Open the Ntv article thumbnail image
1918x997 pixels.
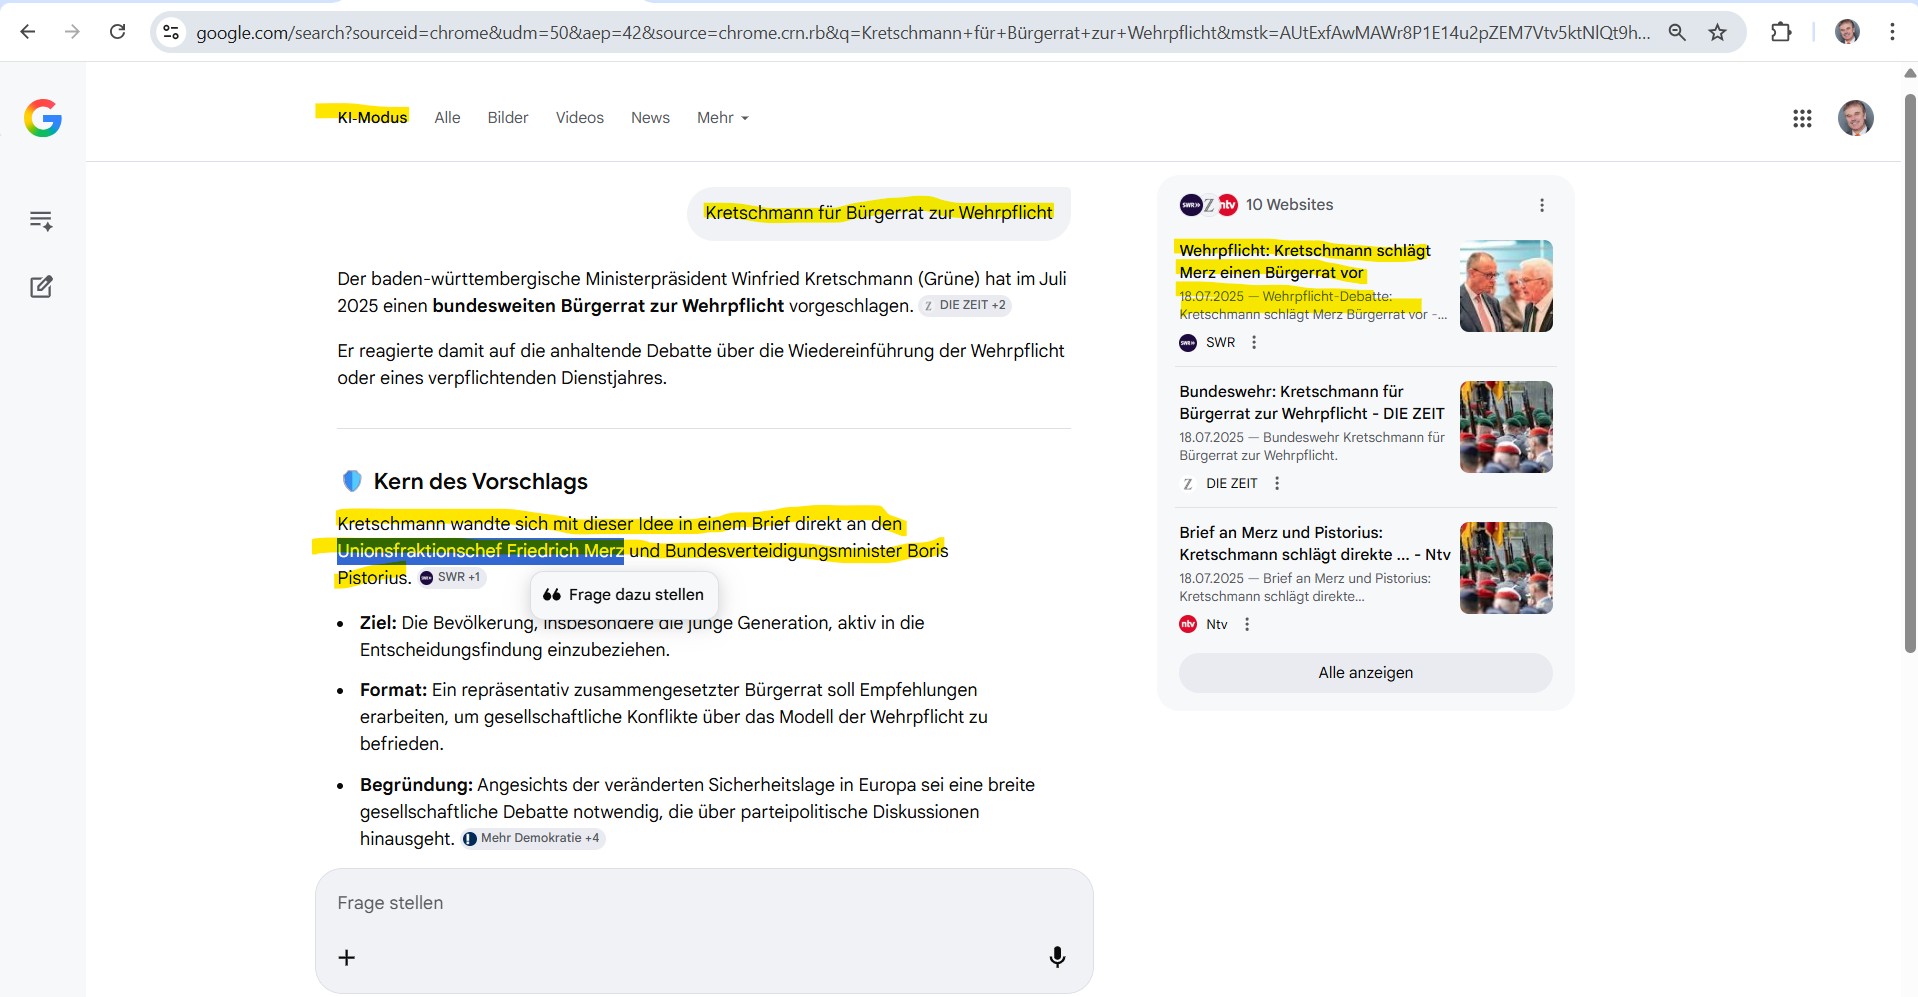[1505, 568]
